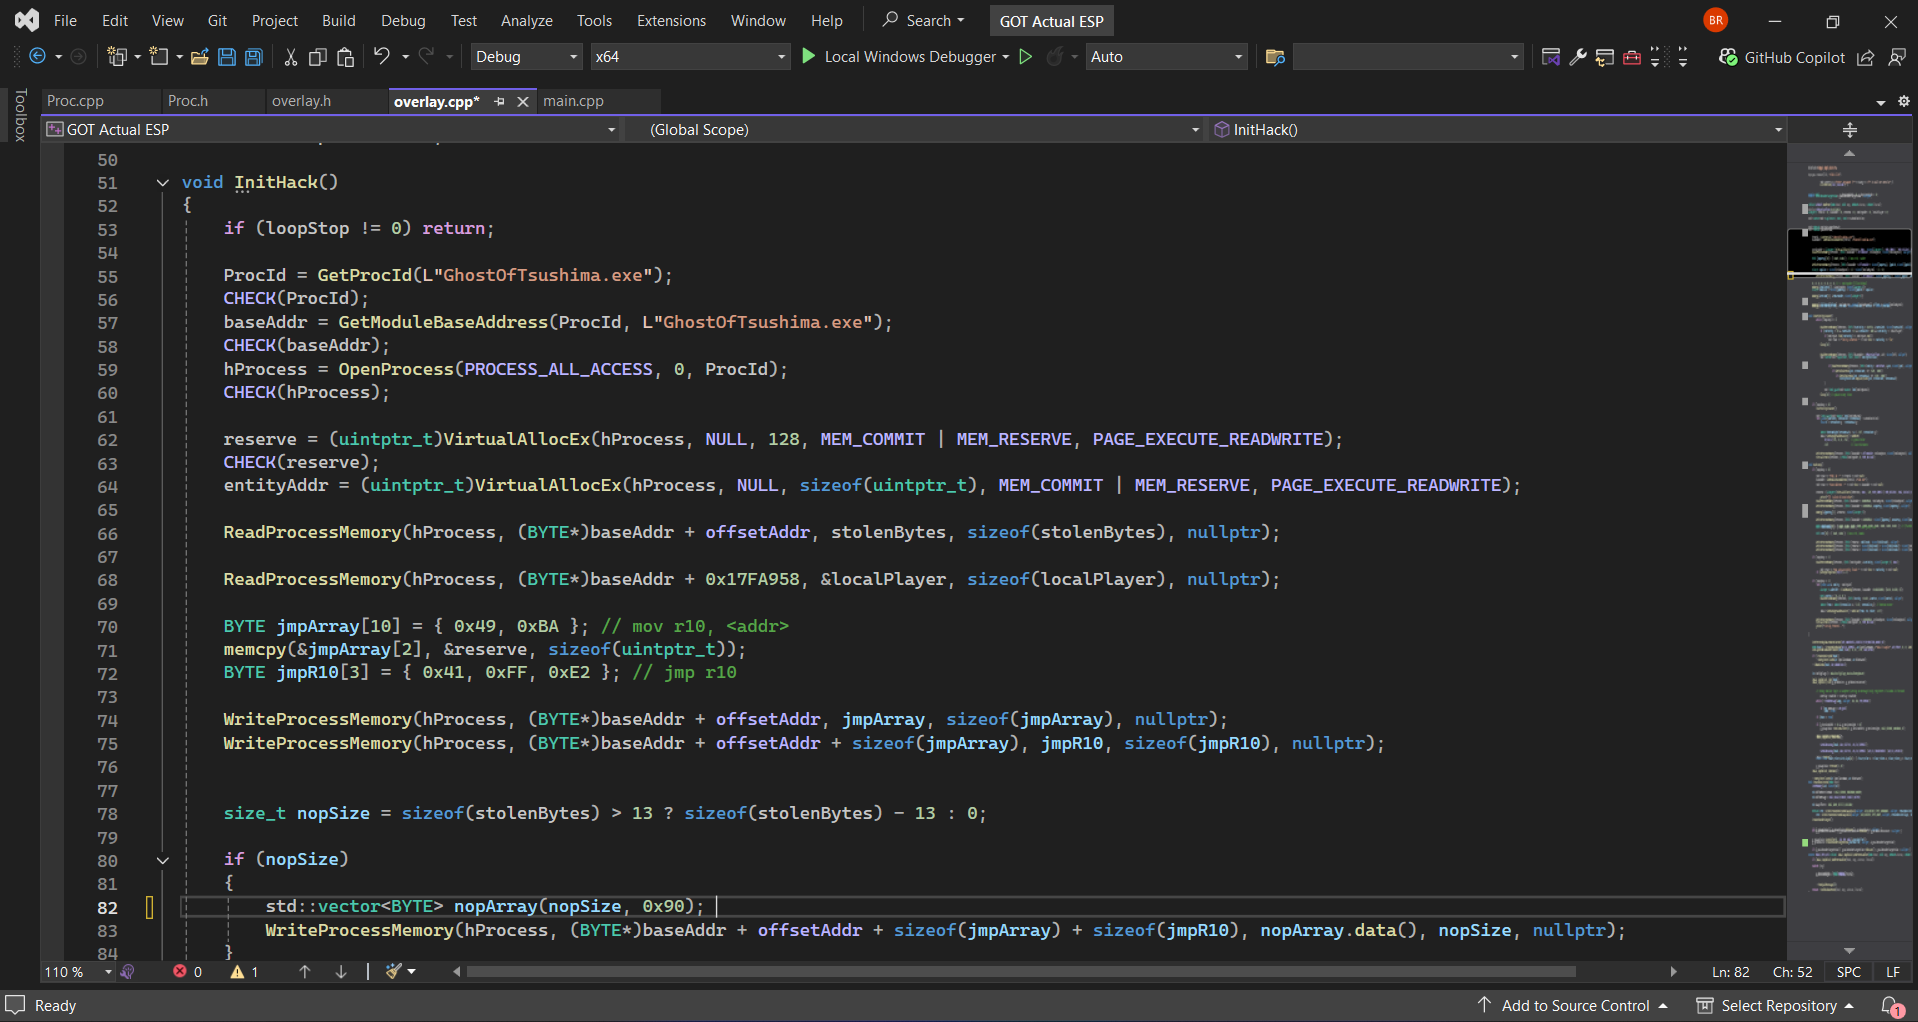Screen dimensions: 1918x1022
Task: Collapse the InitHack function outline
Action: tap(162, 182)
